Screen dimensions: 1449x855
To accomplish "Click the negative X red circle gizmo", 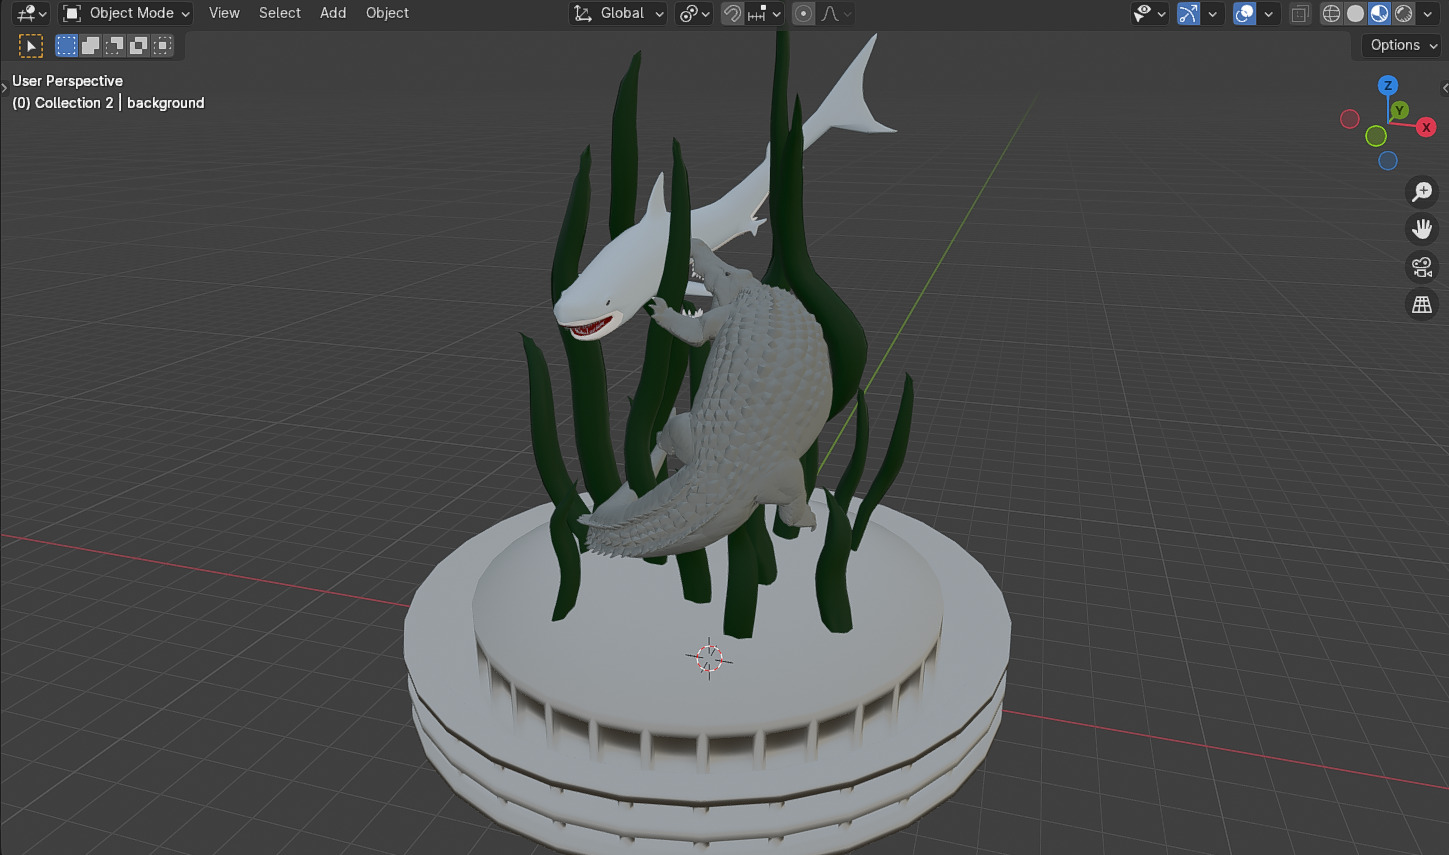I will pos(1349,119).
